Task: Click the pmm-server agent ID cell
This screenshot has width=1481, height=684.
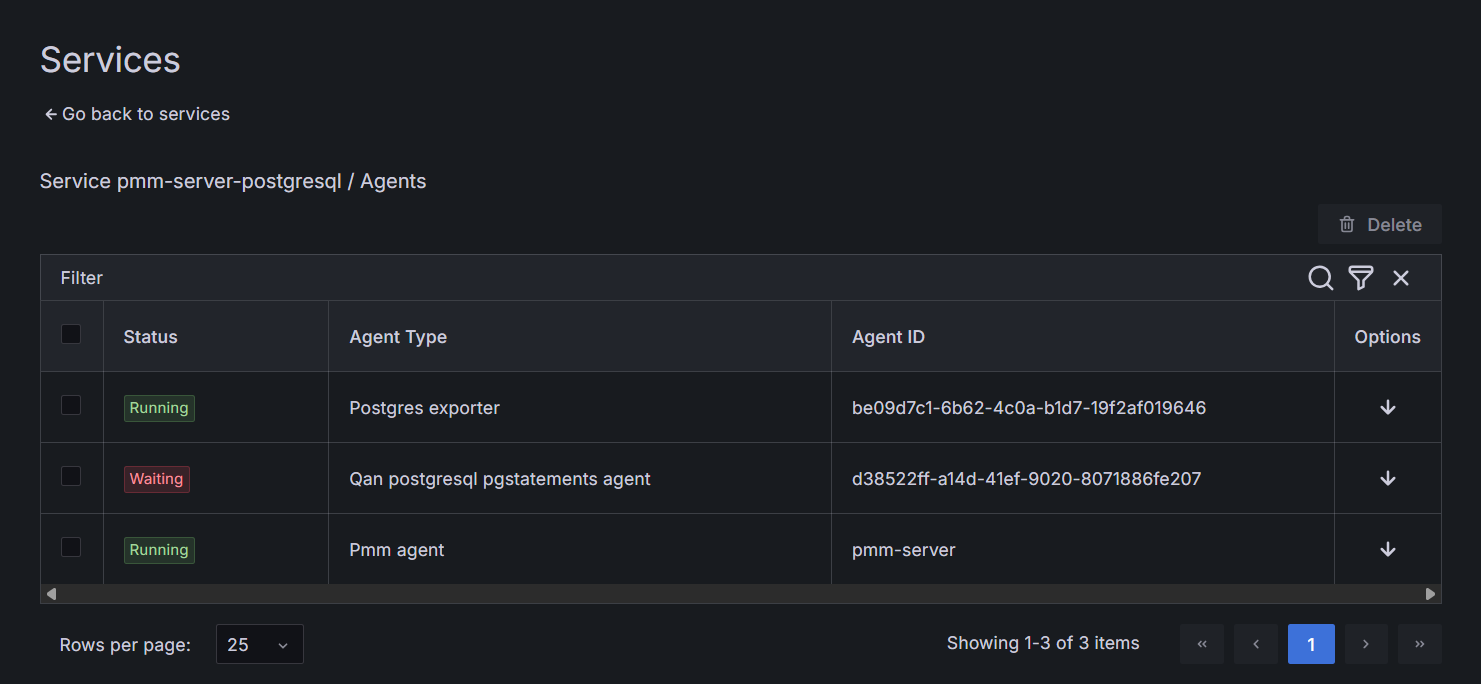Action: (x=1083, y=550)
